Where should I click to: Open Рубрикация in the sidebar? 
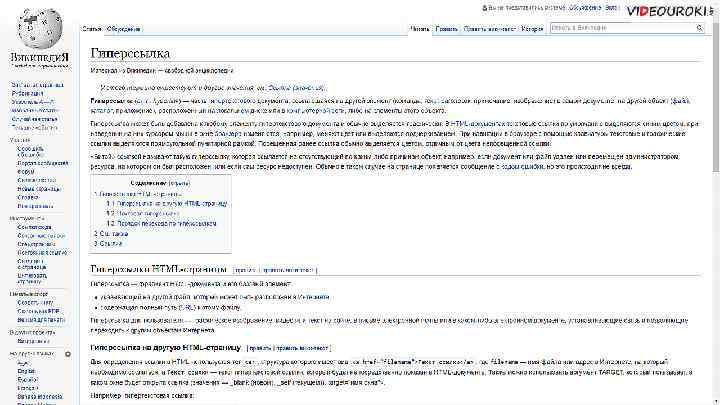(27, 93)
